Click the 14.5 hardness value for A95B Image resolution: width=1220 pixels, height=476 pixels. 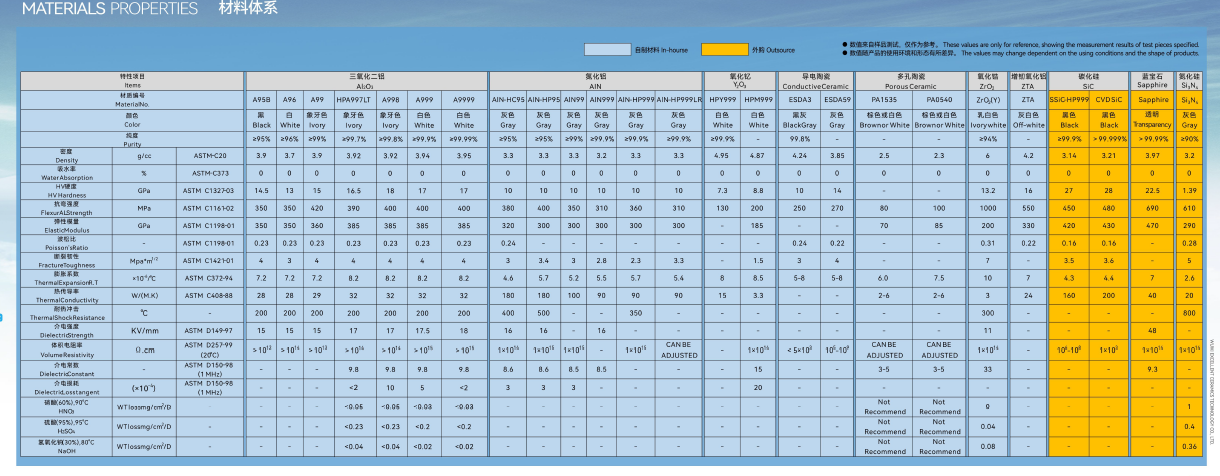pyautogui.click(x=261, y=190)
